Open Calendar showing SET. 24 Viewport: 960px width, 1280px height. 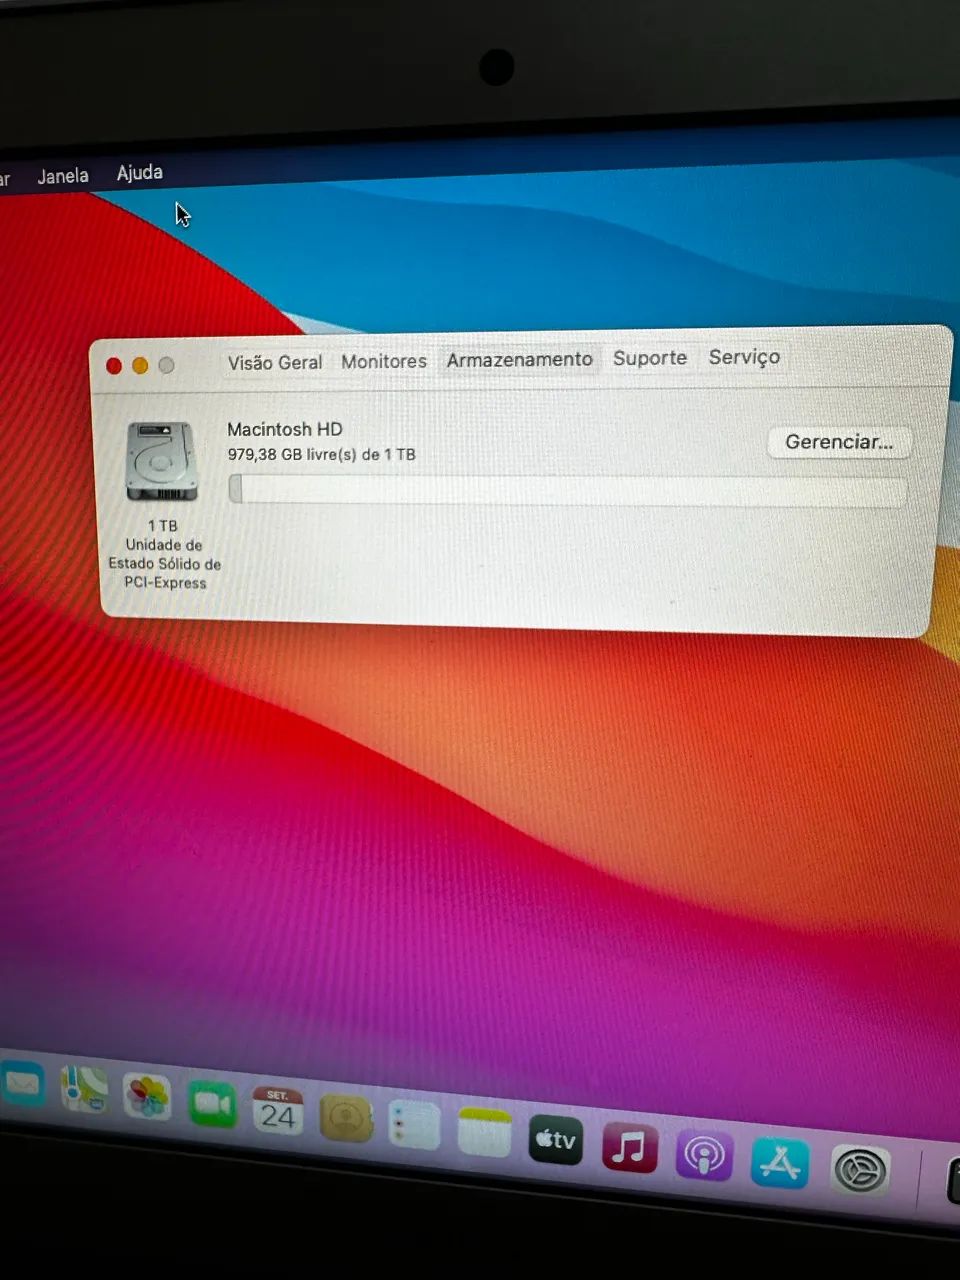[x=277, y=1111]
